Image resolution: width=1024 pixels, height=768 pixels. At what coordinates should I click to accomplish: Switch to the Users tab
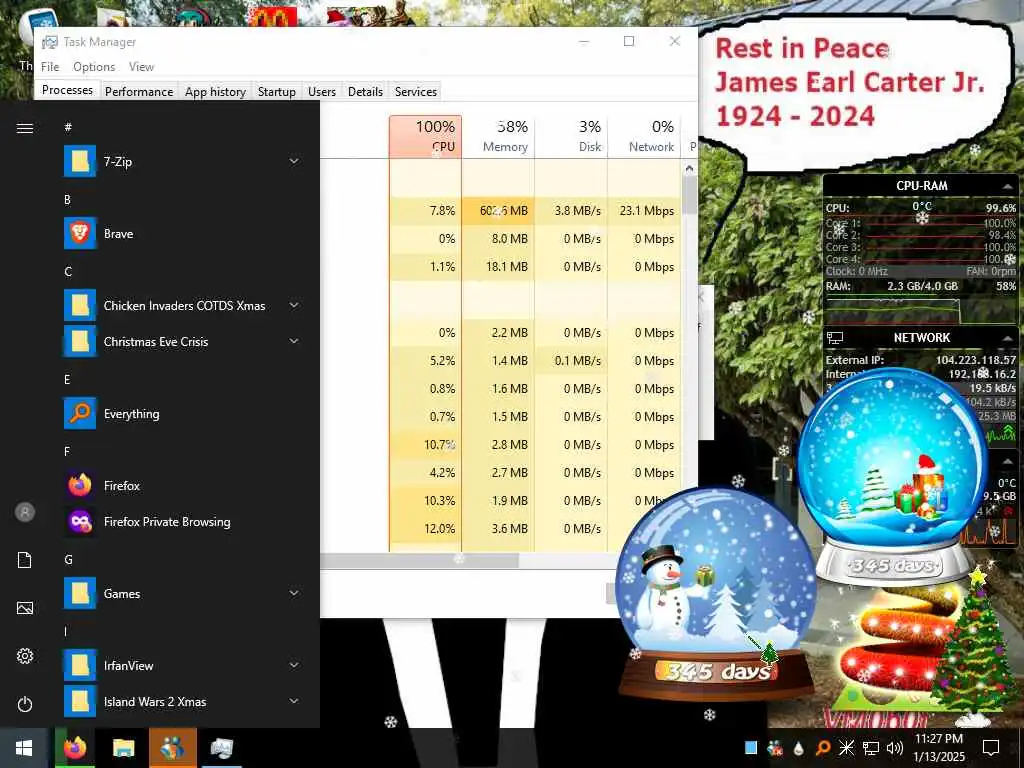tap(322, 91)
